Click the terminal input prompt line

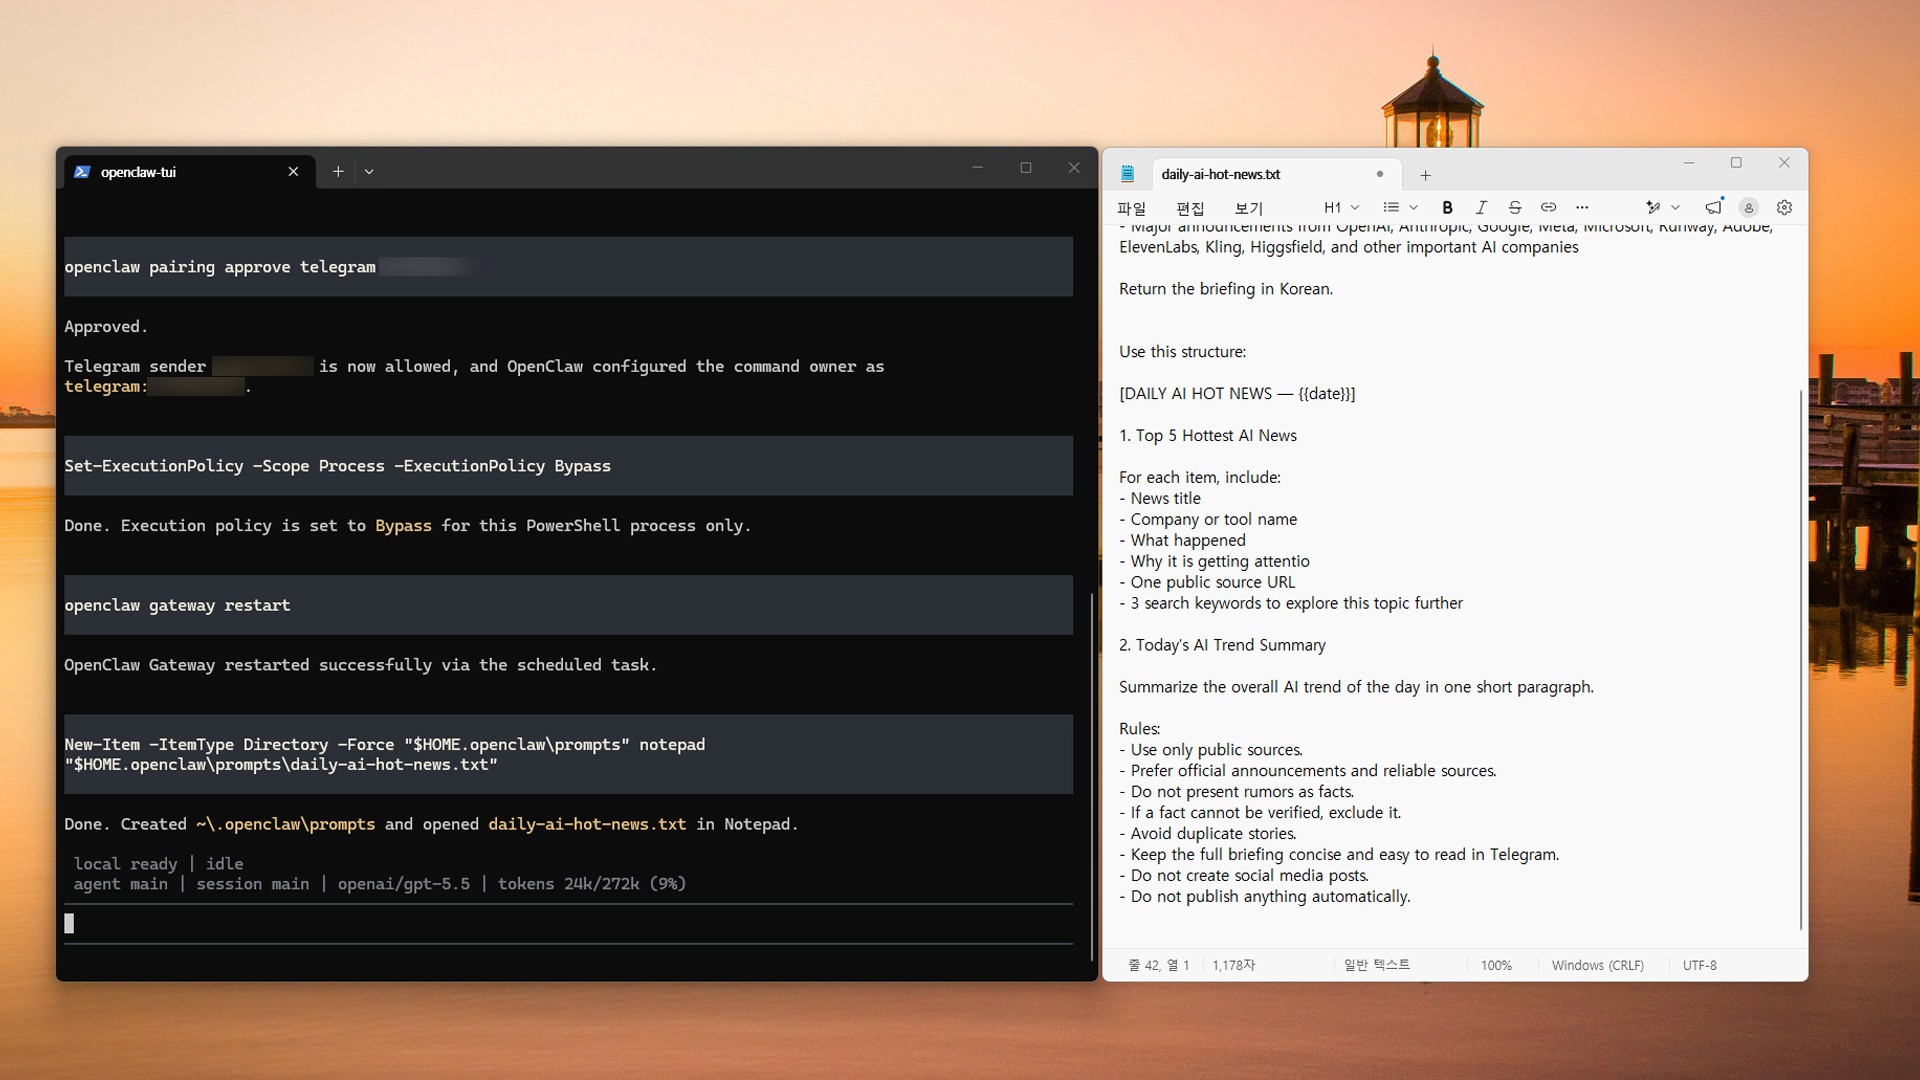point(568,923)
